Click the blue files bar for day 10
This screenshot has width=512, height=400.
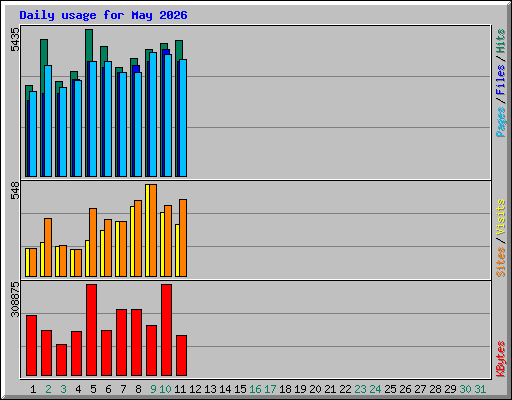click(x=166, y=52)
